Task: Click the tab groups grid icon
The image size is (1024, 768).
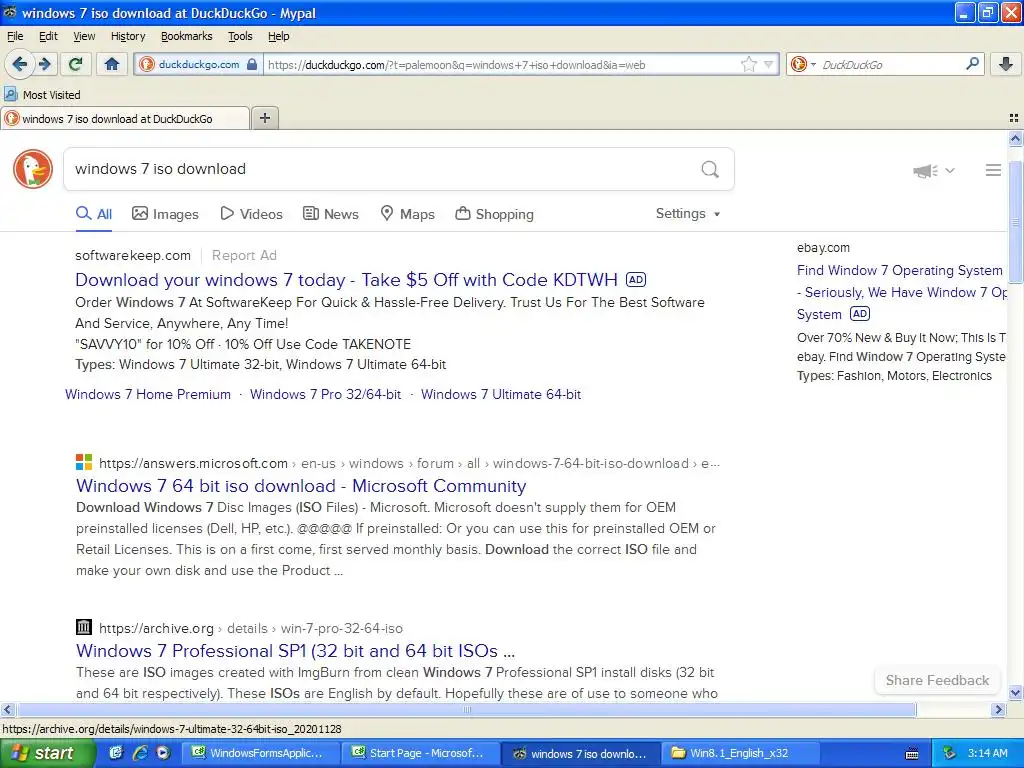Action: (1014, 118)
